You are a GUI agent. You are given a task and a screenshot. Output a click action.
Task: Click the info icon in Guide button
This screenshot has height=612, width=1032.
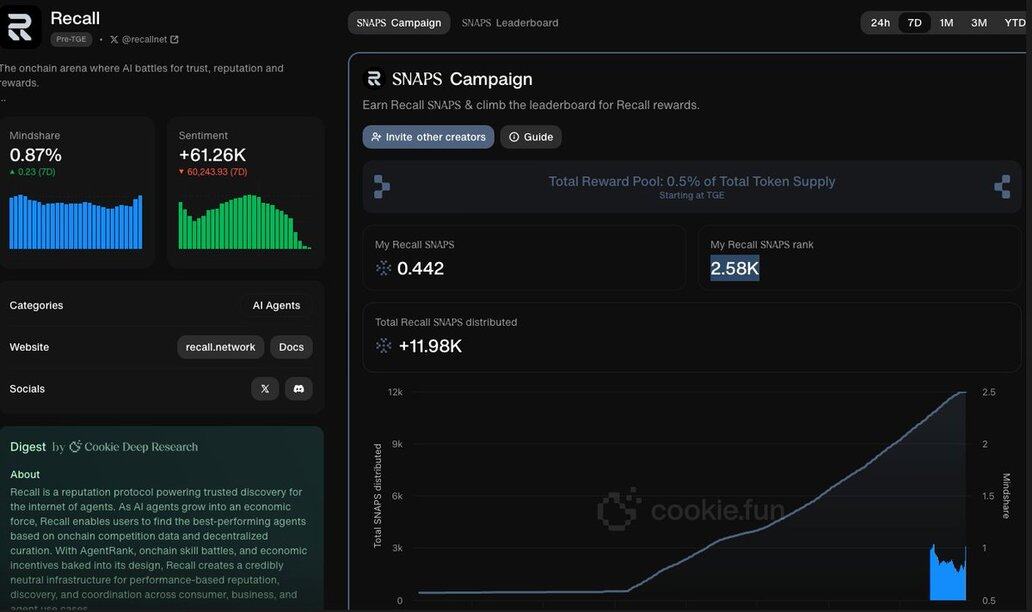click(x=514, y=137)
